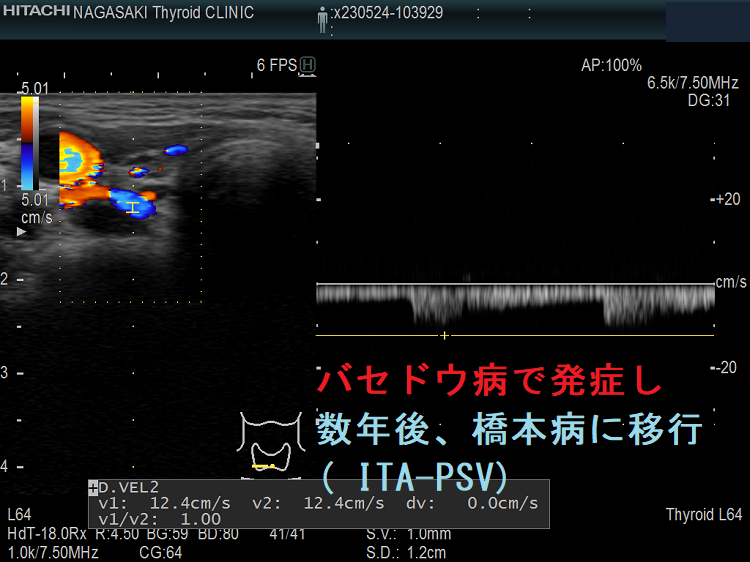Click the color Doppler velocity scale bar
Image resolution: width=750 pixels, height=562 pixels.
coord(29,143)
